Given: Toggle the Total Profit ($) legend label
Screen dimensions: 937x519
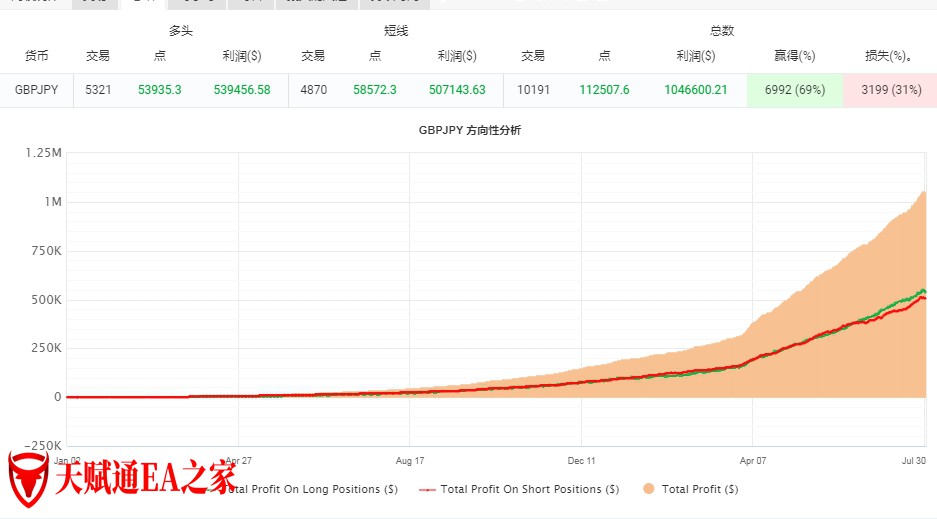Looking at the screenshot, I should (700, 489).
